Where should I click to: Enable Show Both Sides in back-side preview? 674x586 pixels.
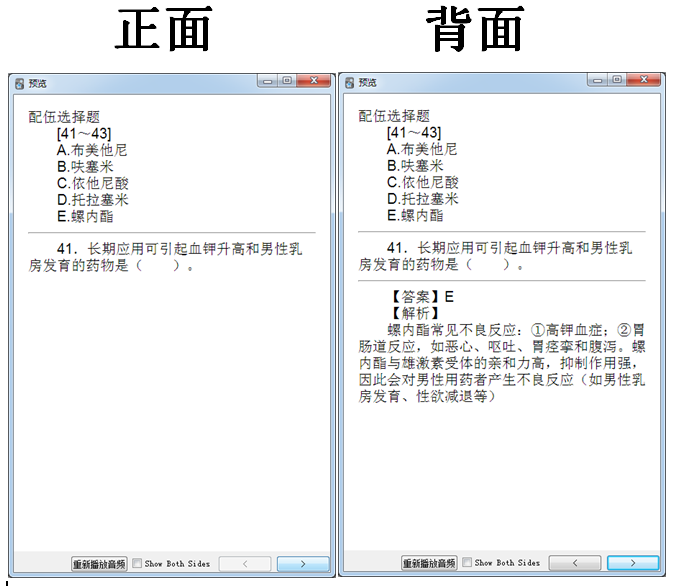(501, 562)
